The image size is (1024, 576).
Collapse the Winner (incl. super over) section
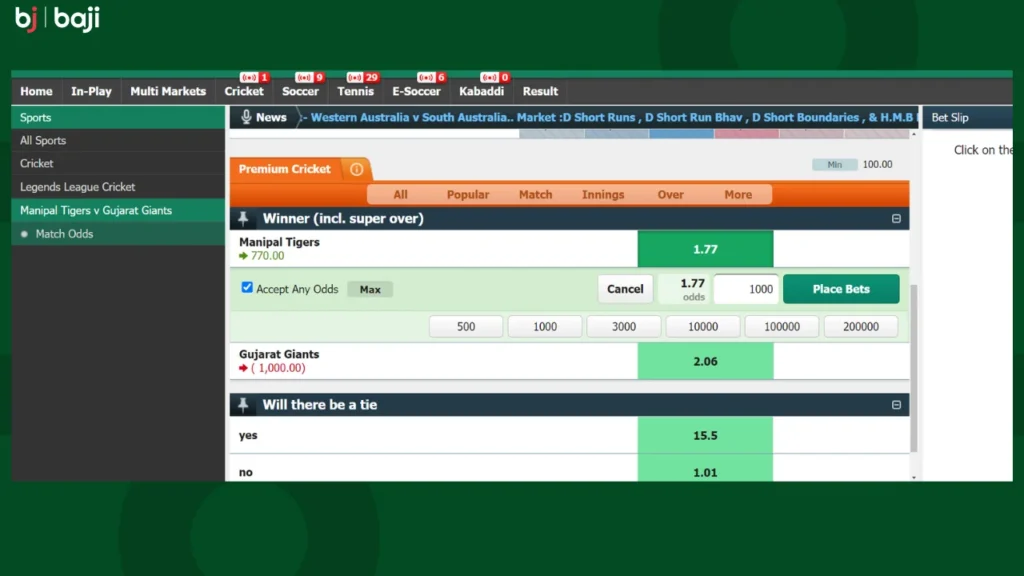point(896,219)
